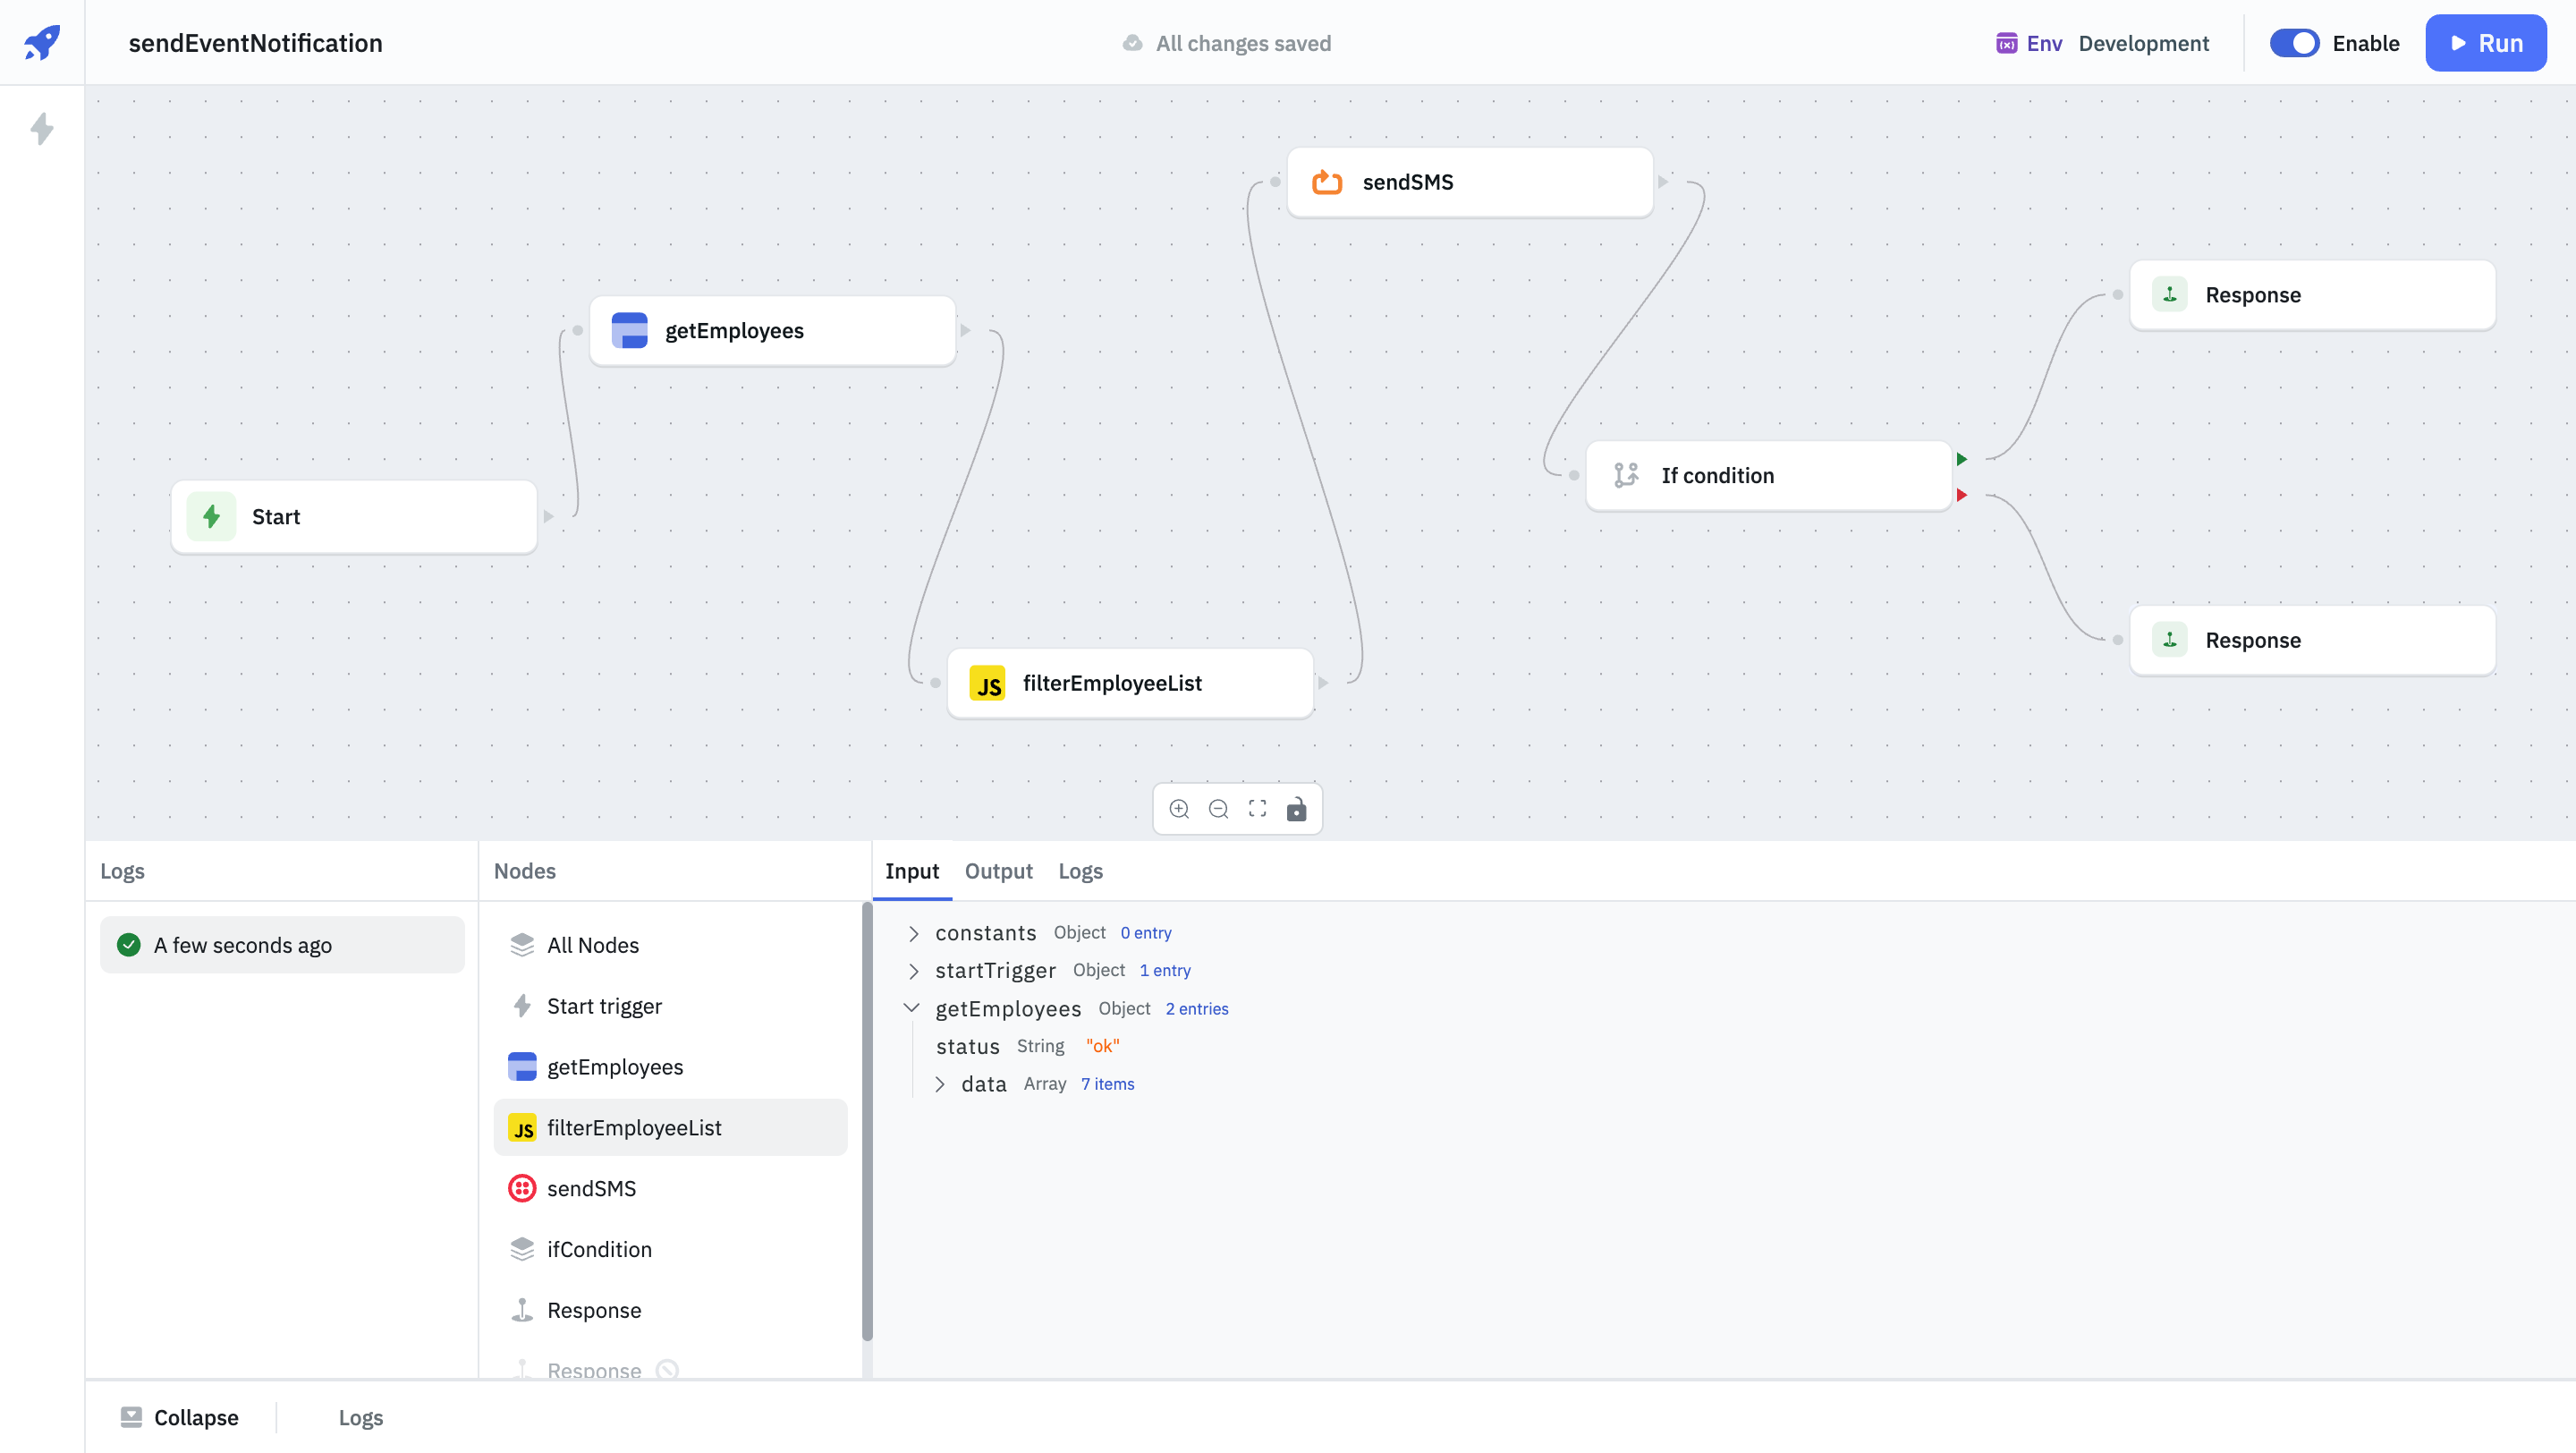Screen dimensions: 2576x1453
Task: Click the filterEmployeeList node in sidebar
Action: point(671,1127)
